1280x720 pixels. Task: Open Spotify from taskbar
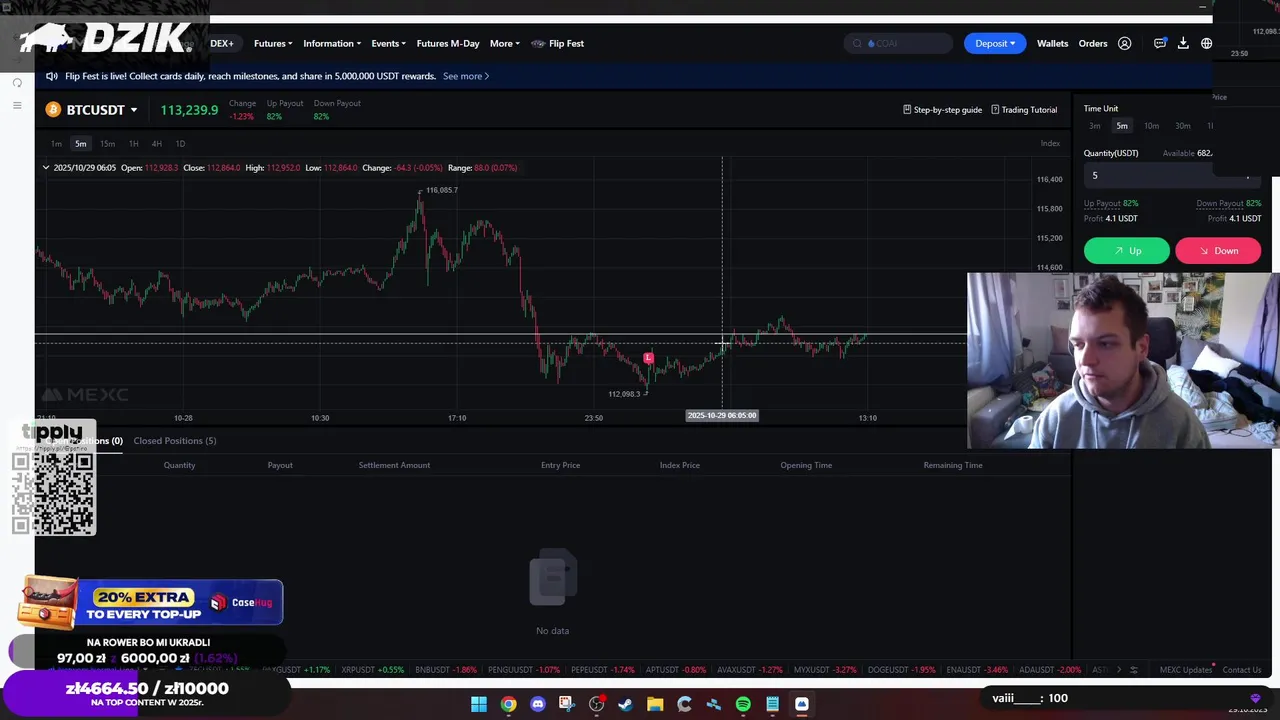(743, 704)
